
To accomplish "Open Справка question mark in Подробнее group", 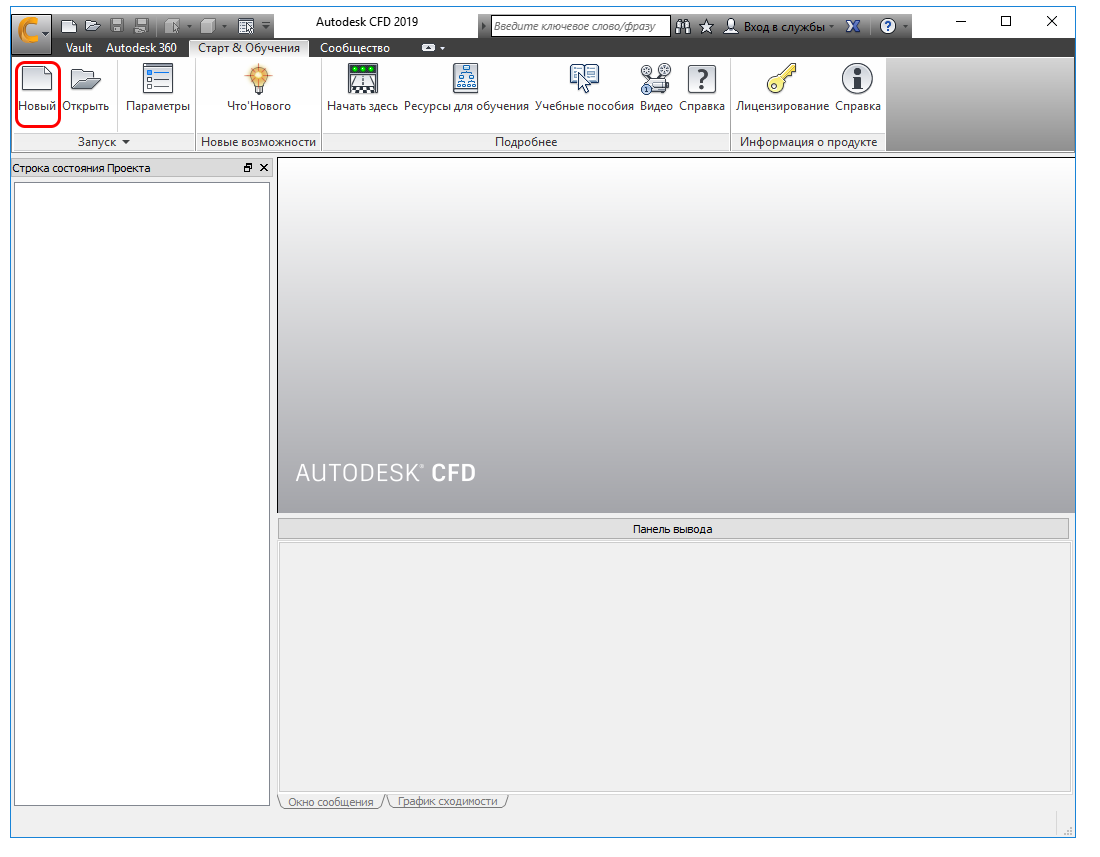I will point(702,88).
